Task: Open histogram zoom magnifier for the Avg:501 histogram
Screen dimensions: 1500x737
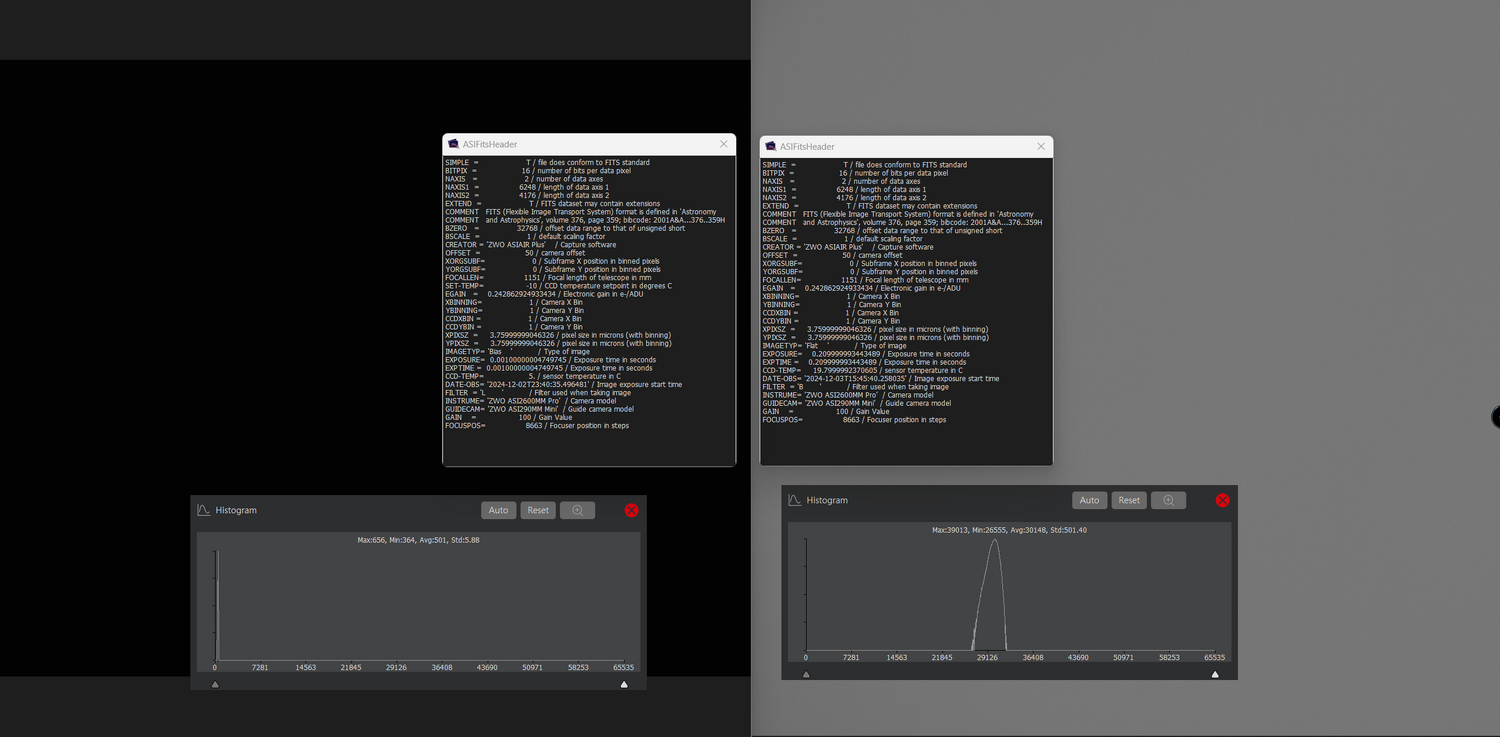Action: coord(577,510)
